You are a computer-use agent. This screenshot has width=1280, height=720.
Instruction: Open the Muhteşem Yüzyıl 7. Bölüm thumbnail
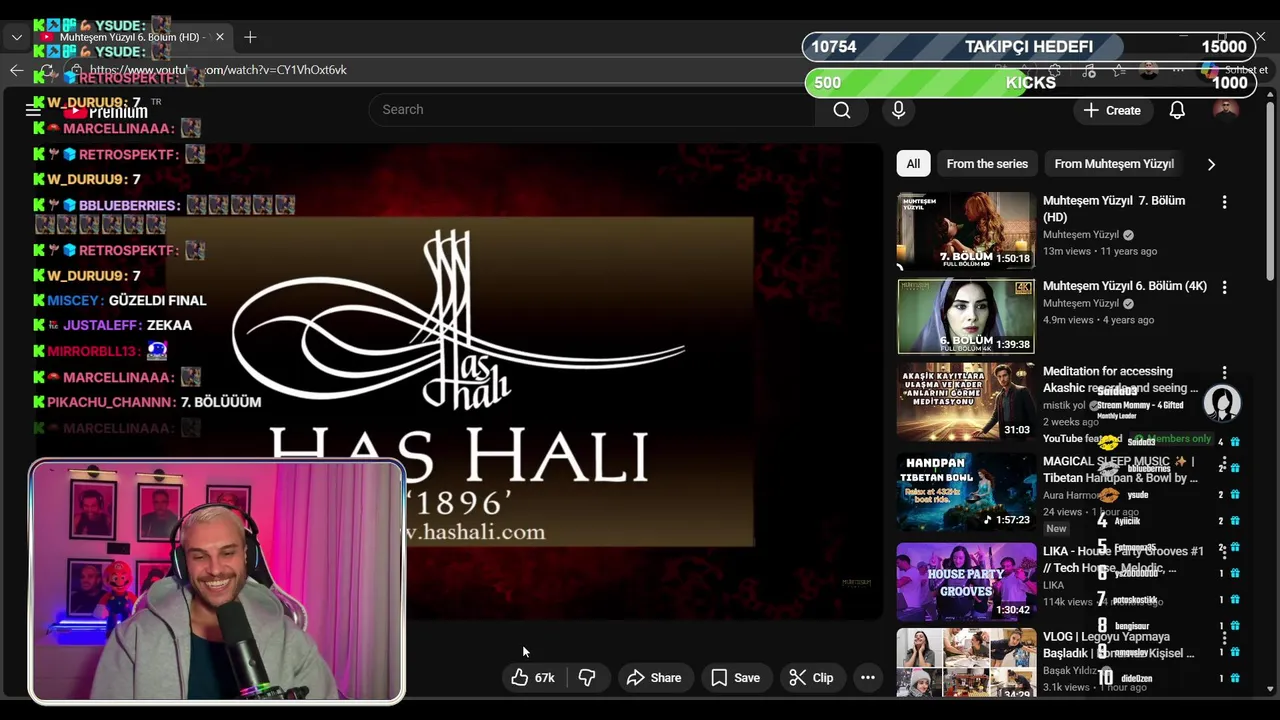click(x=965, y=231)
